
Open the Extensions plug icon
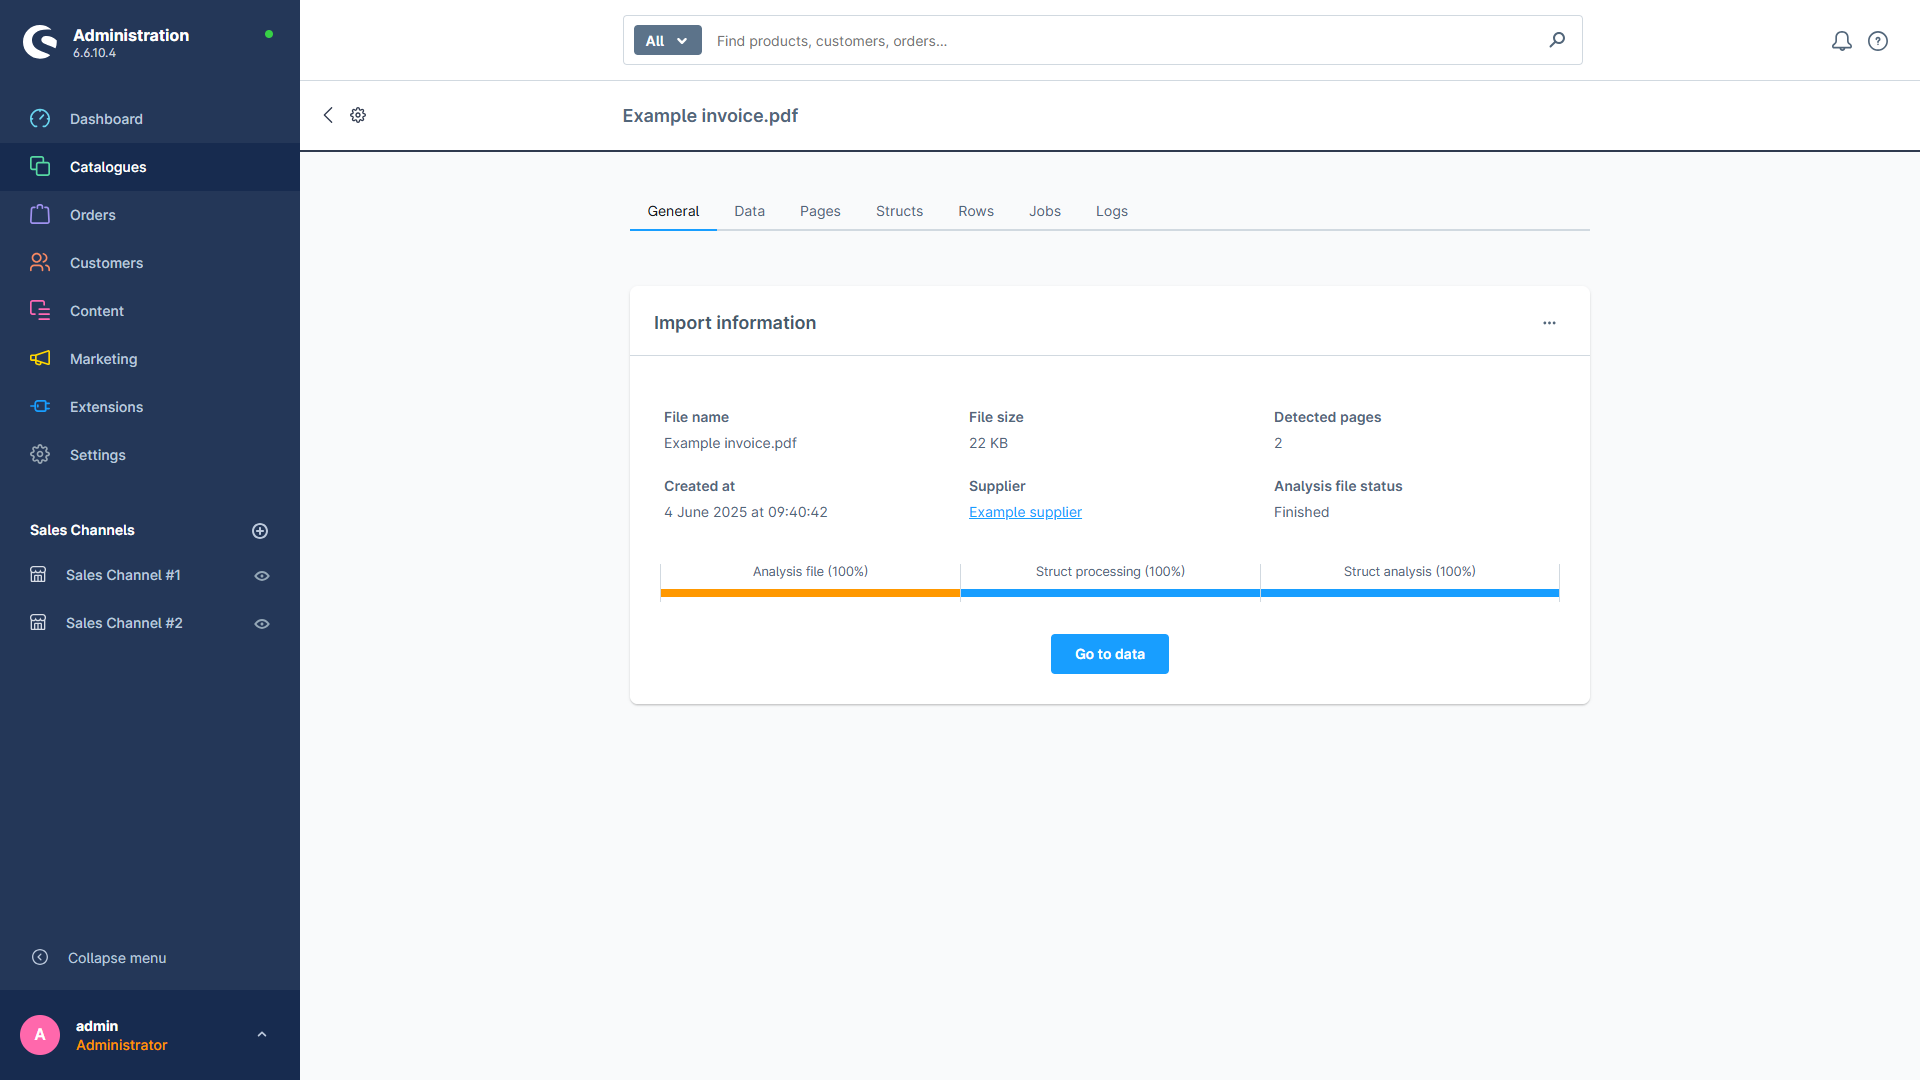point(40,407)
